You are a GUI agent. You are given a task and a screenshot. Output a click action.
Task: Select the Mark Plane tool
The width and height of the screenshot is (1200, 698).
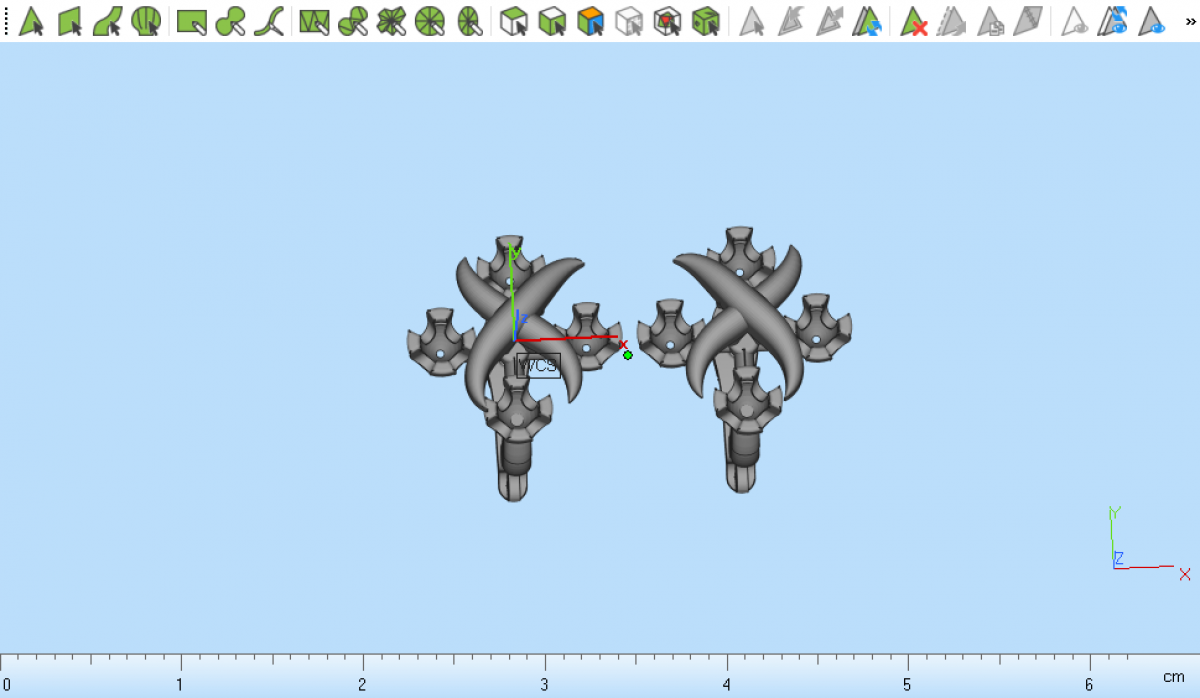pos(70,20)
